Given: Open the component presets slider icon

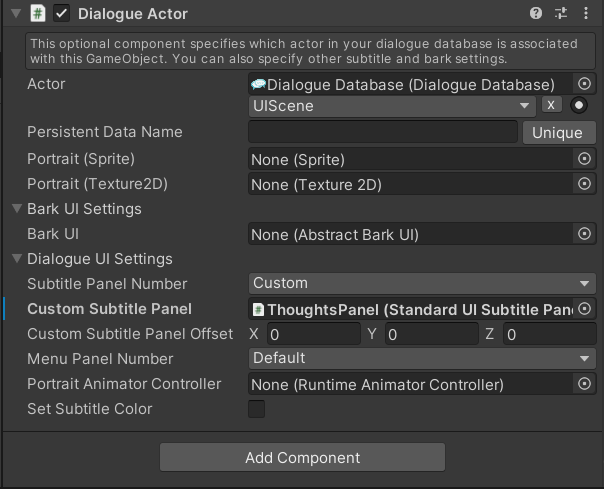Looking at the screenshot, I should point(560,13).
